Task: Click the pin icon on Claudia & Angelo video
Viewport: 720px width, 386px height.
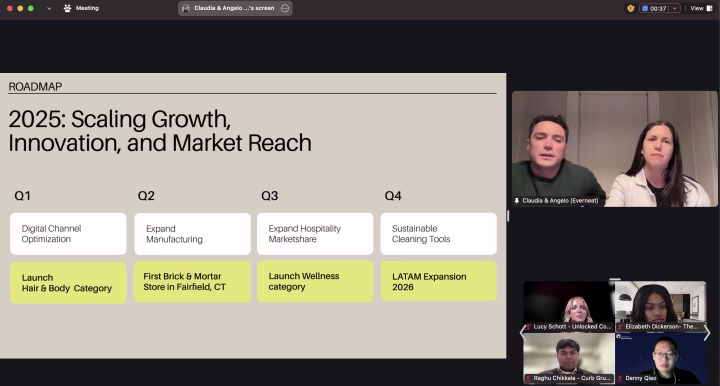Action: pos(517,201)
